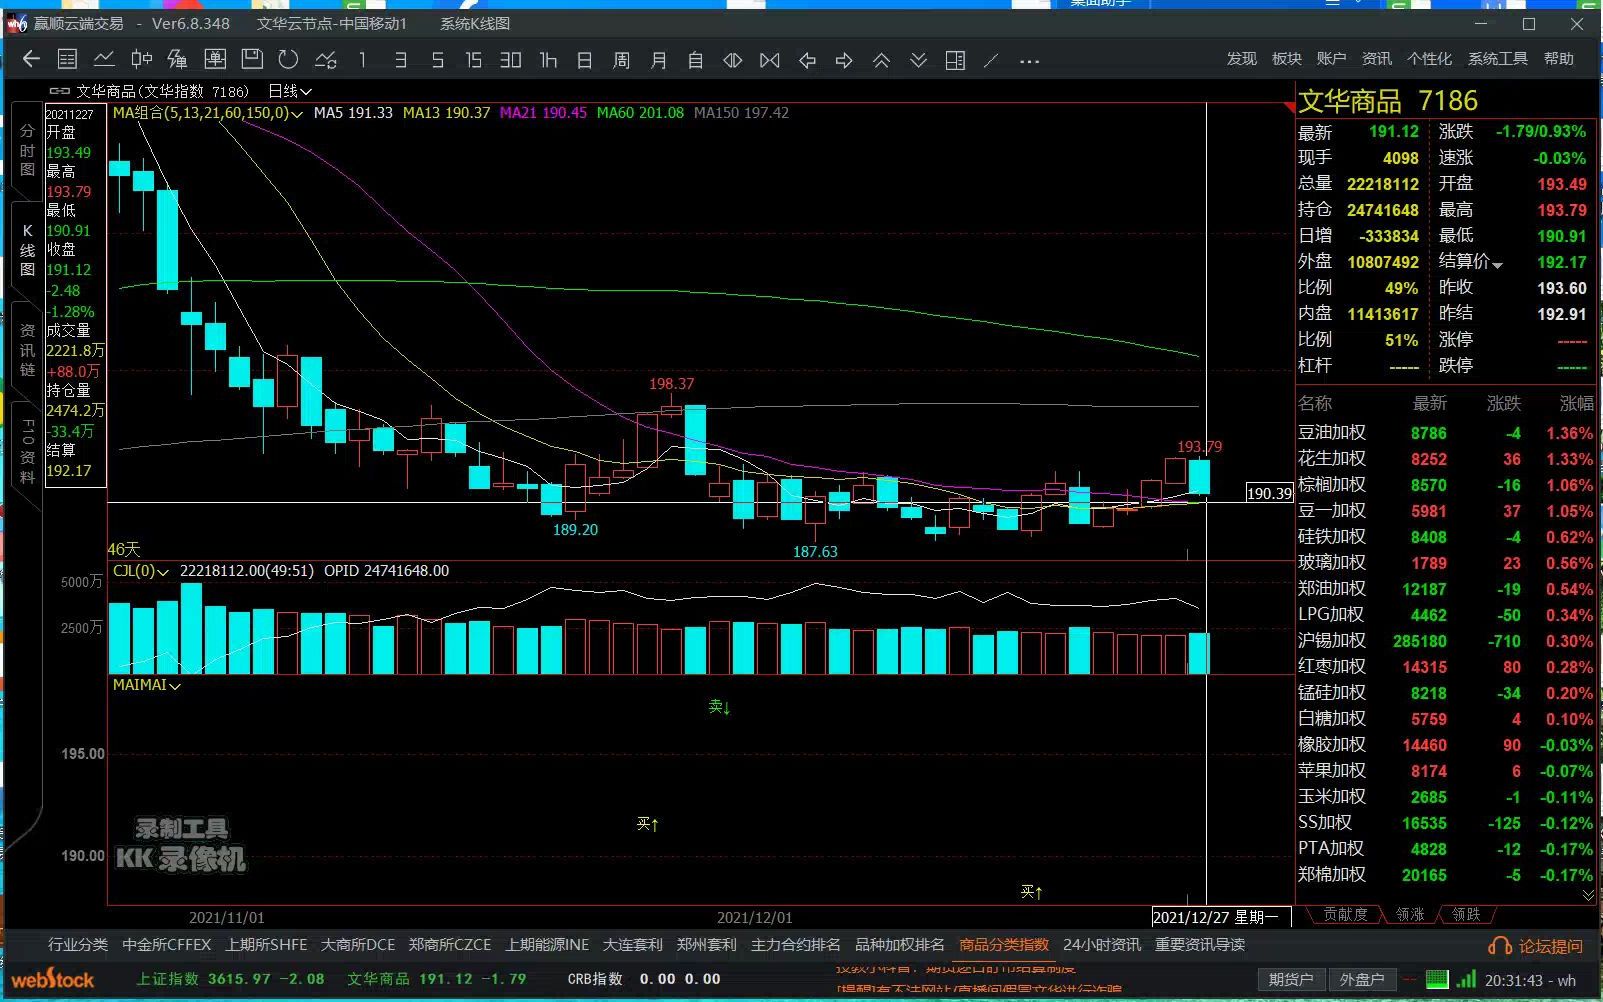Click the expand-horizontally chart icon
The image size is (1603, 1002).
coord(732,60)
